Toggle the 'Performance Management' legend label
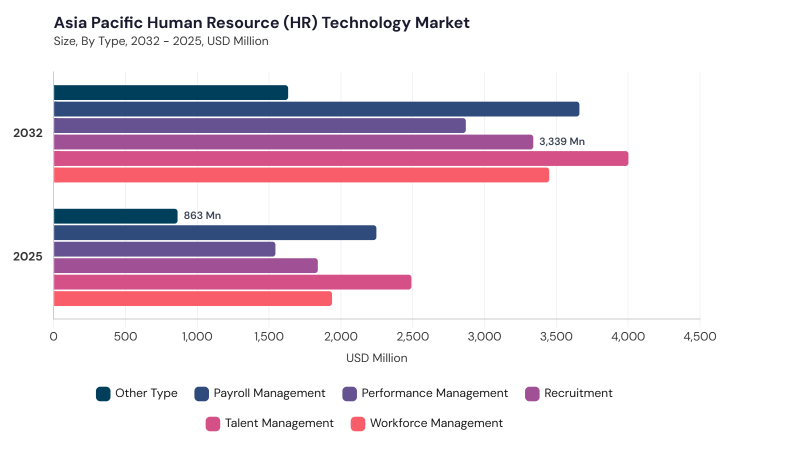The image size is (800, 450). (x=435, y=393)
